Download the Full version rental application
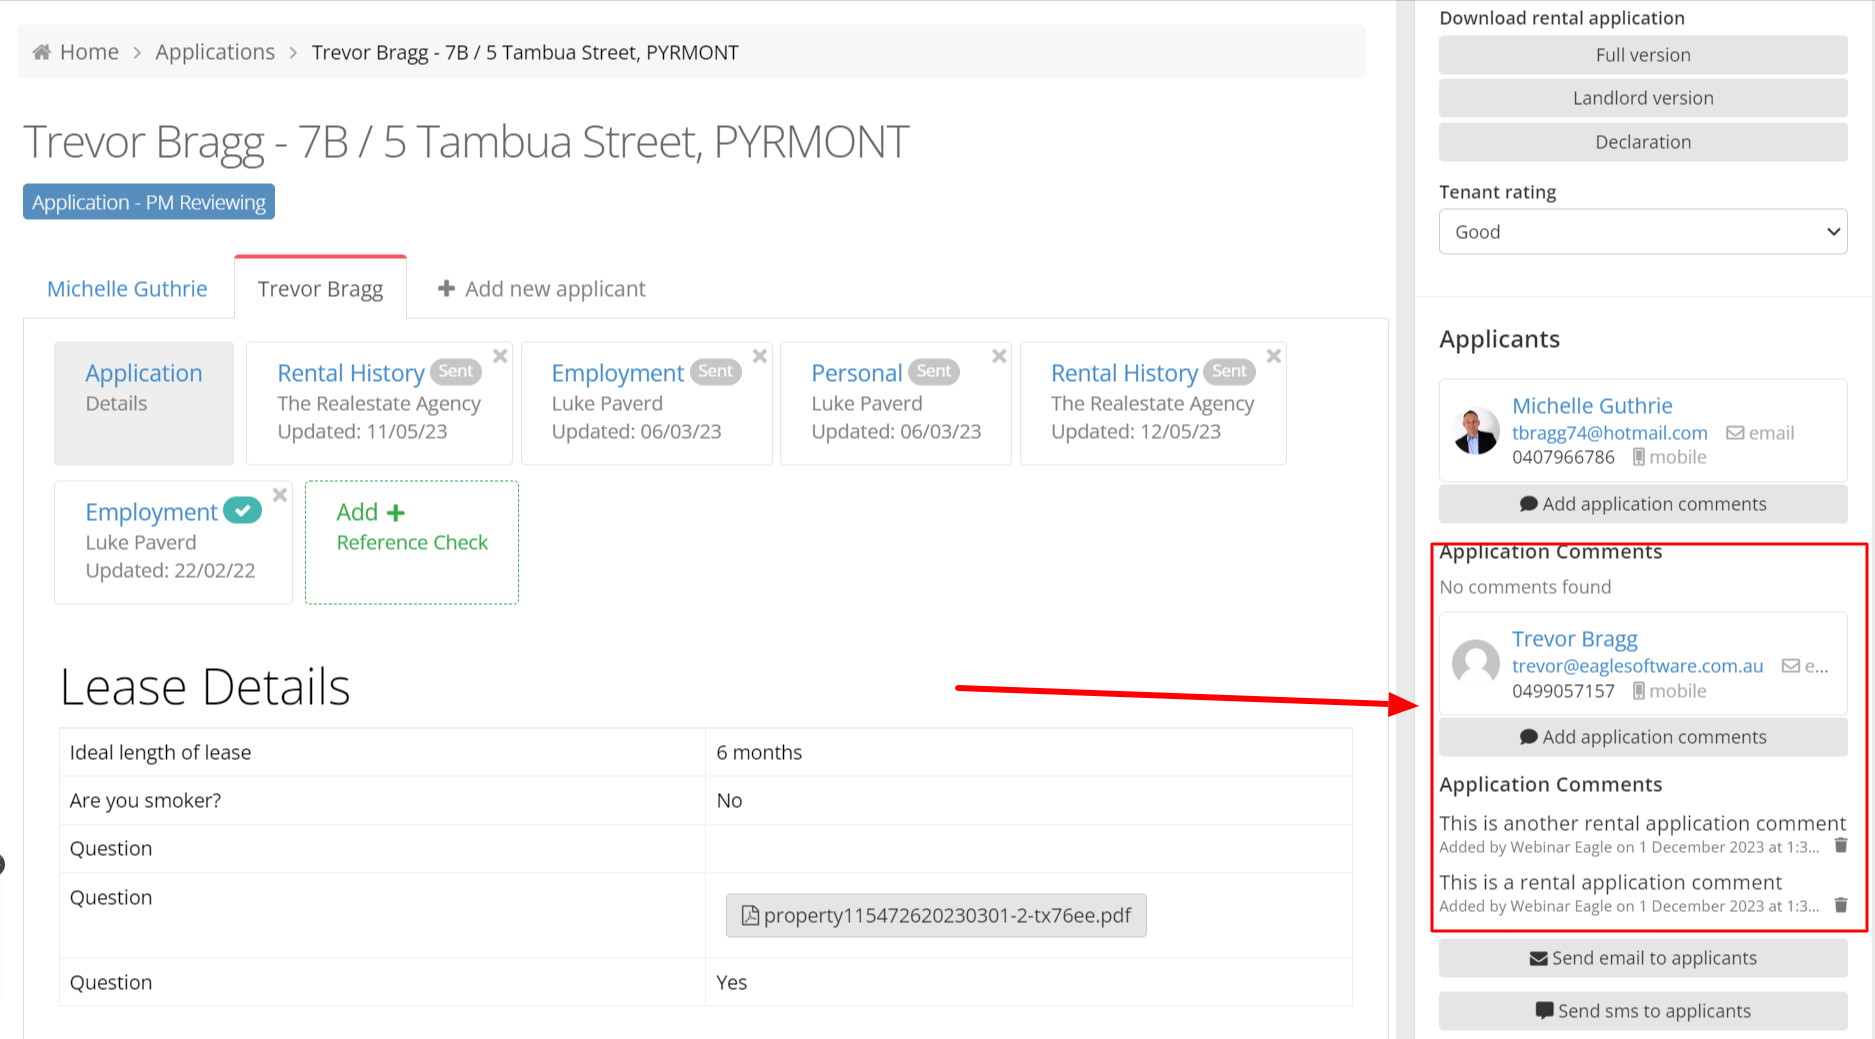Screen dimensions: 1875x1039 click(x=1642, y=55)
